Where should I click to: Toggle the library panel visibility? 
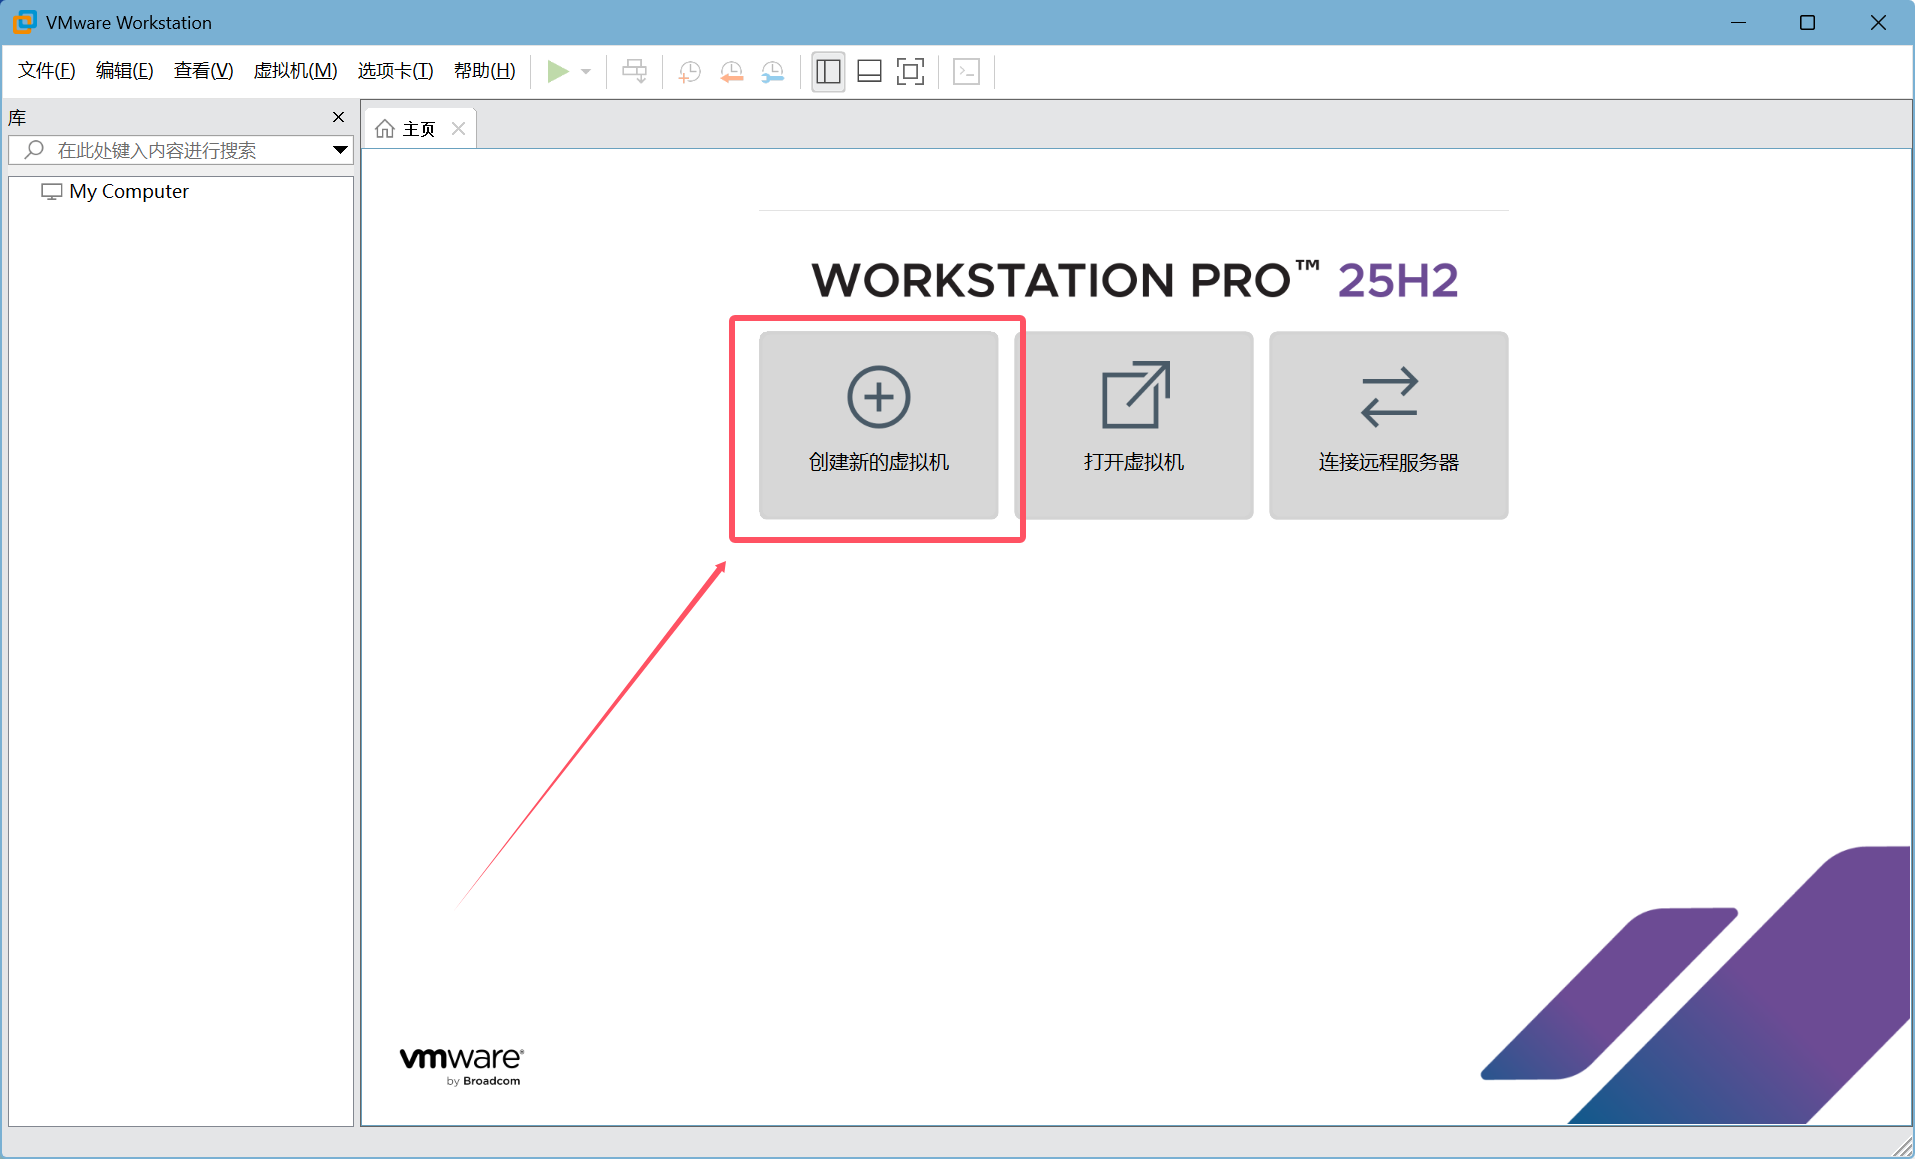pos(828,71)
